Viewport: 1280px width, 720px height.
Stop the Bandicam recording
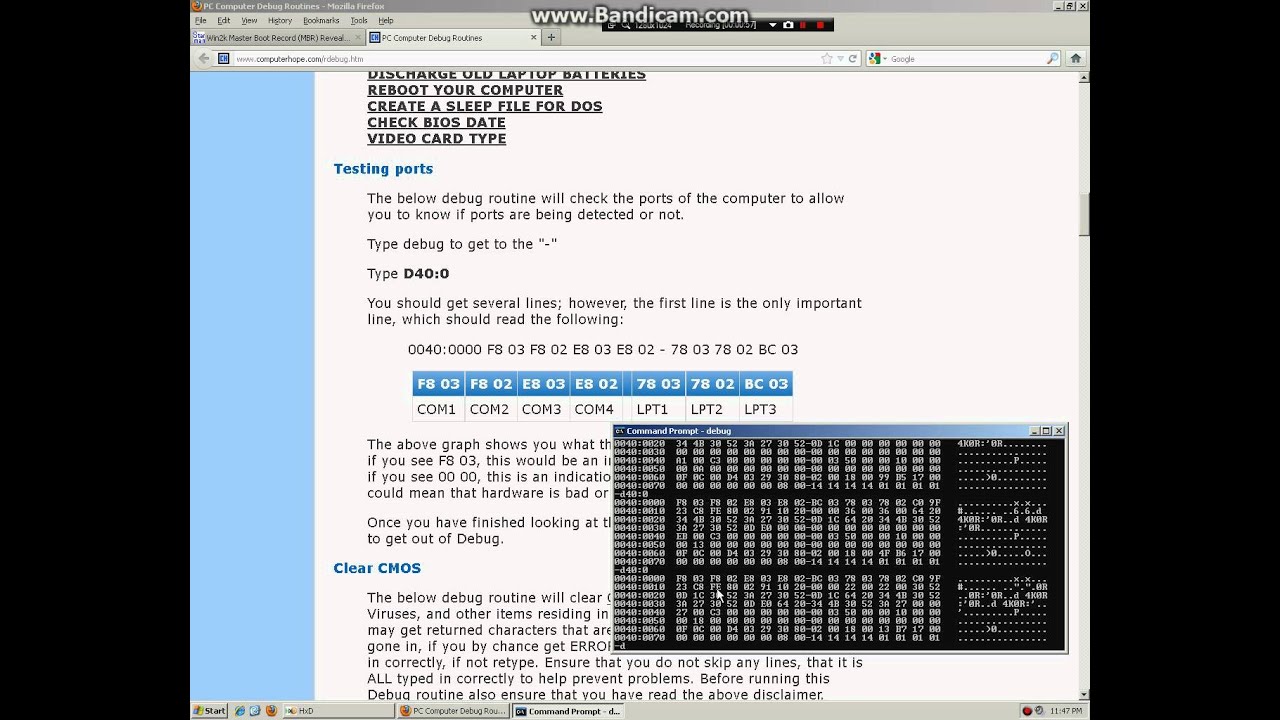point(821,24)
